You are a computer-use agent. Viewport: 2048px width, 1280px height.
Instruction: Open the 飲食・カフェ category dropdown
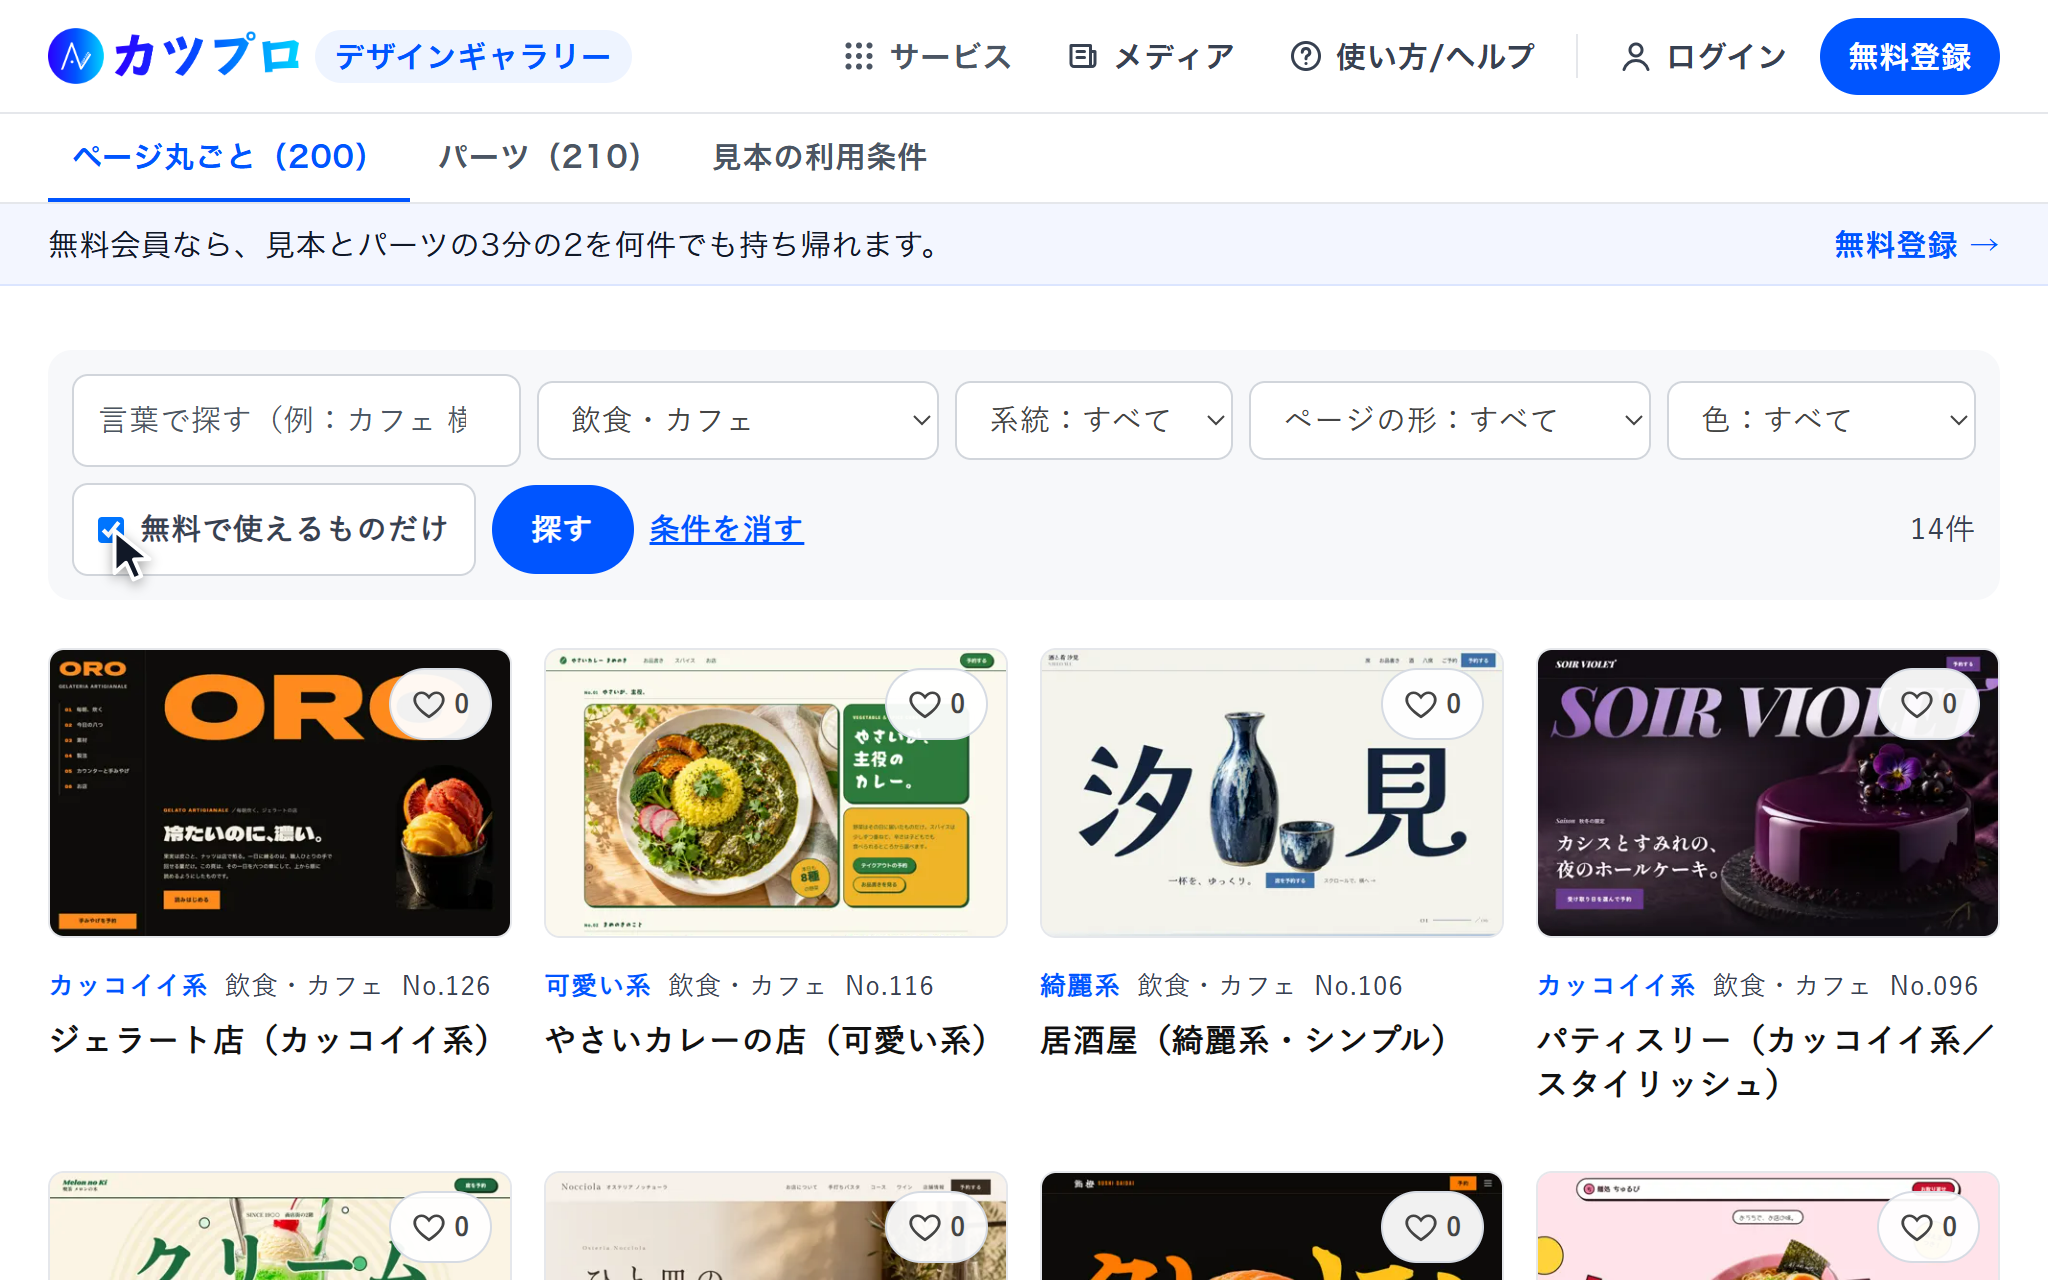click(738, 420)
